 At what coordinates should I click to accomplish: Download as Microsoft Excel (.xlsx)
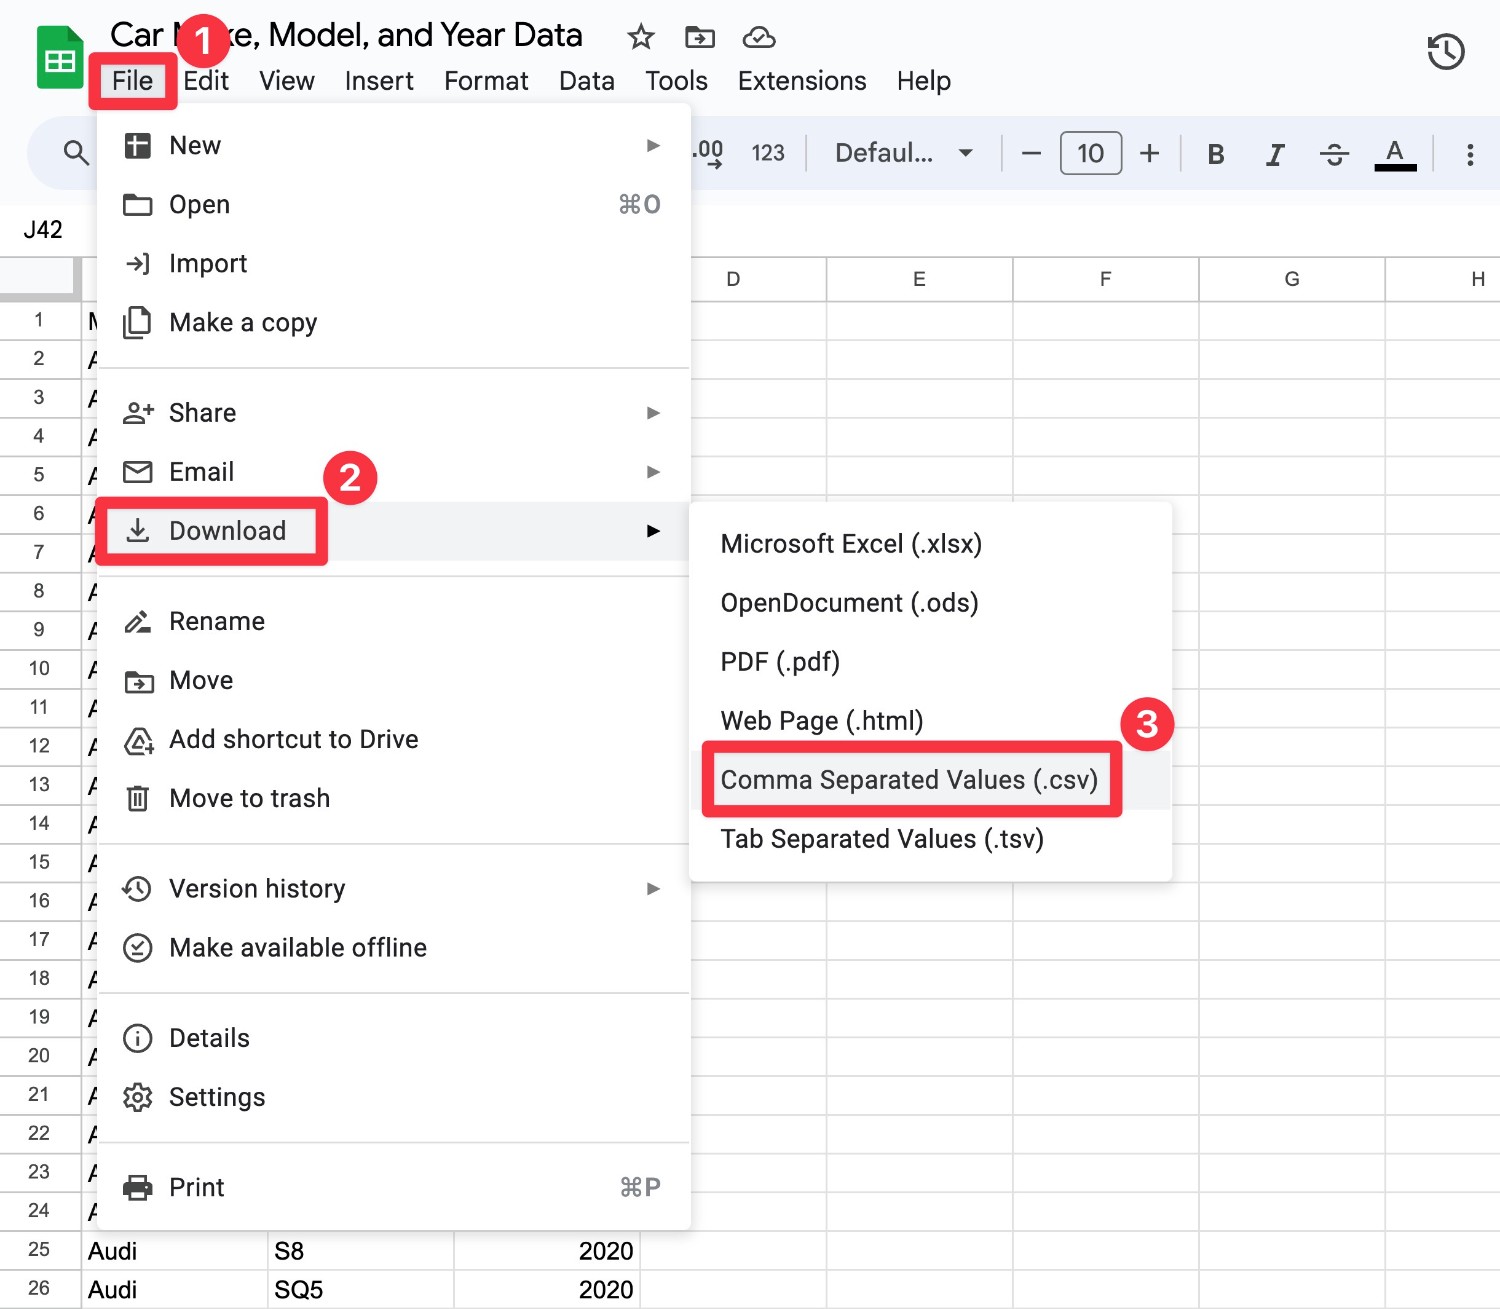930,544
